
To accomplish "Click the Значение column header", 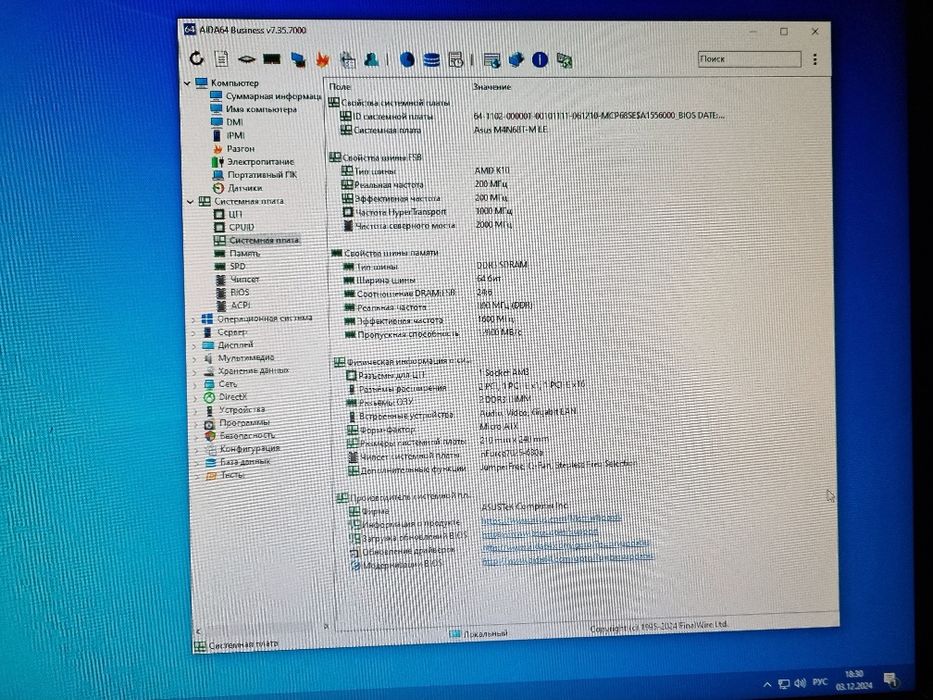I will (492, 87).
